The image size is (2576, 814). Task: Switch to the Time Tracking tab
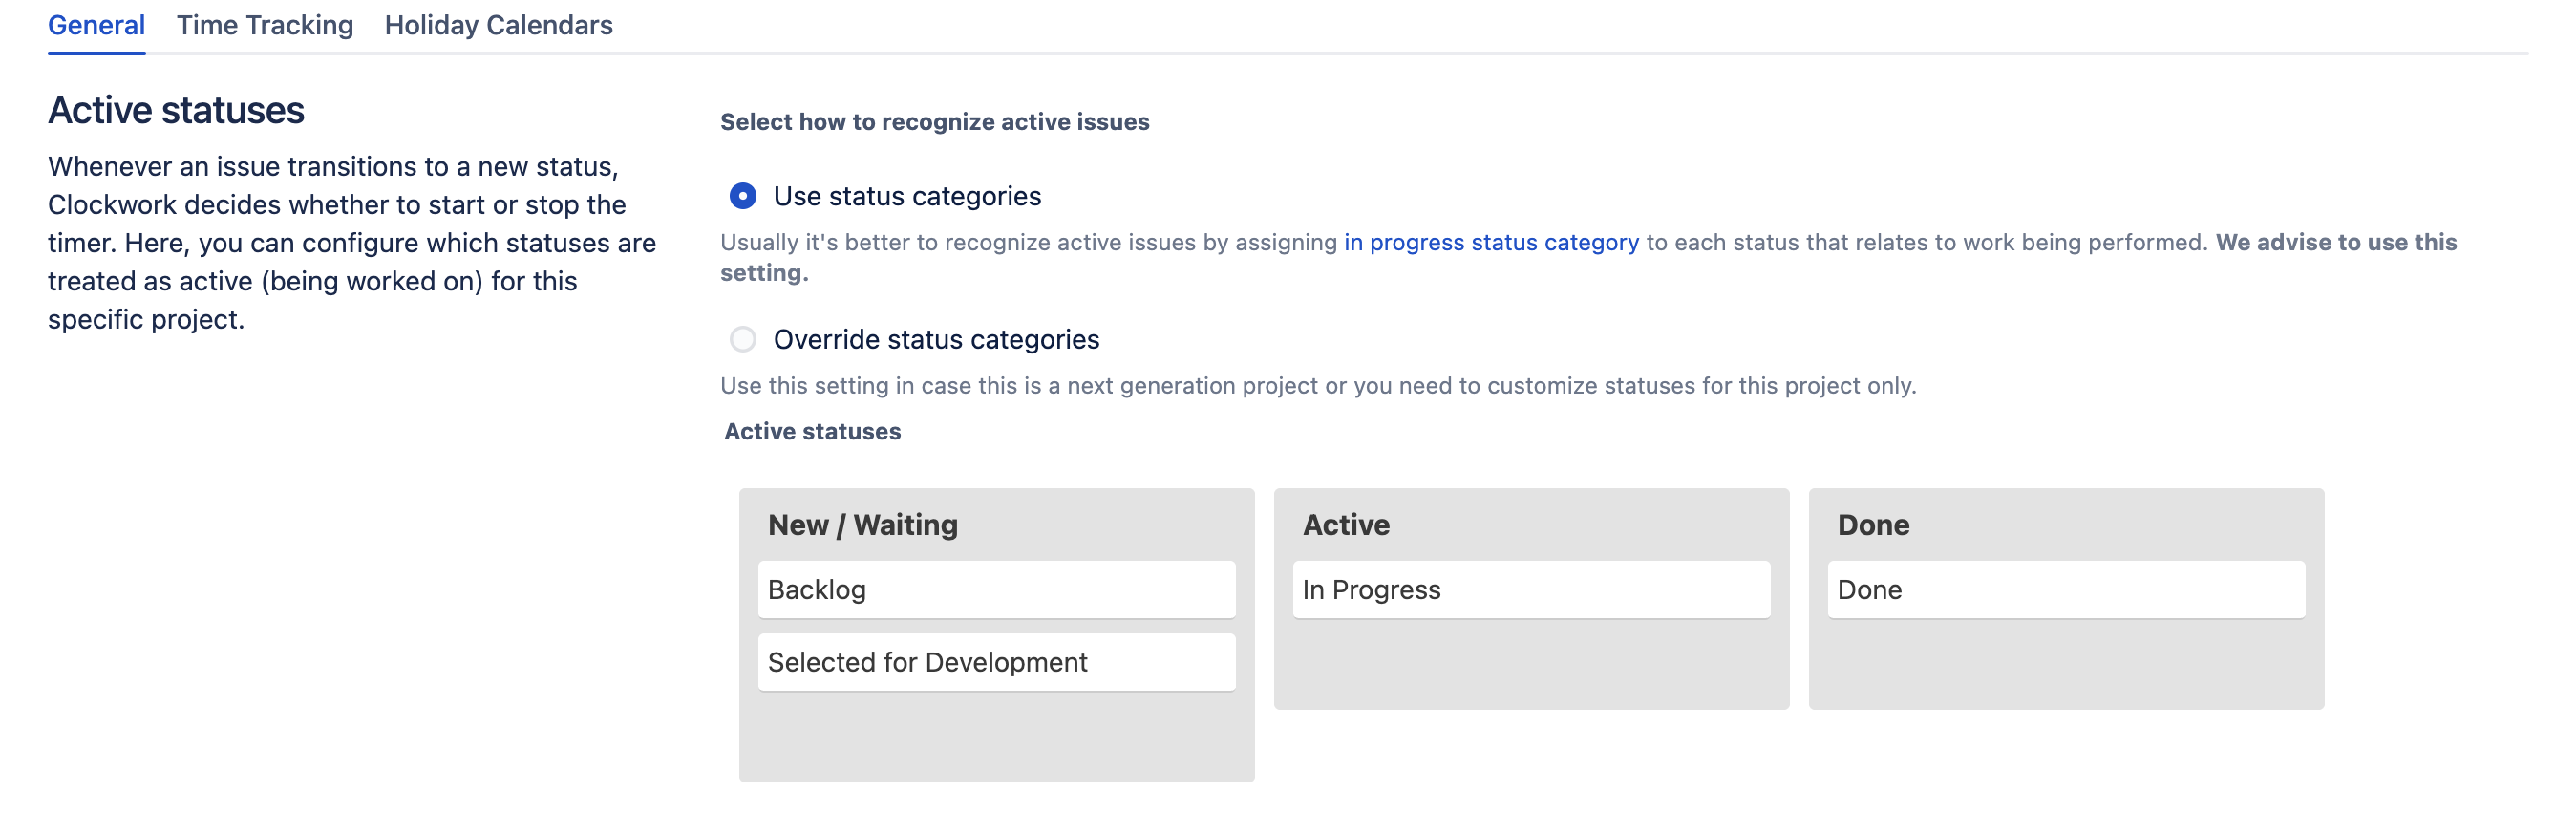pyautogui.click(x=264, y=25)
